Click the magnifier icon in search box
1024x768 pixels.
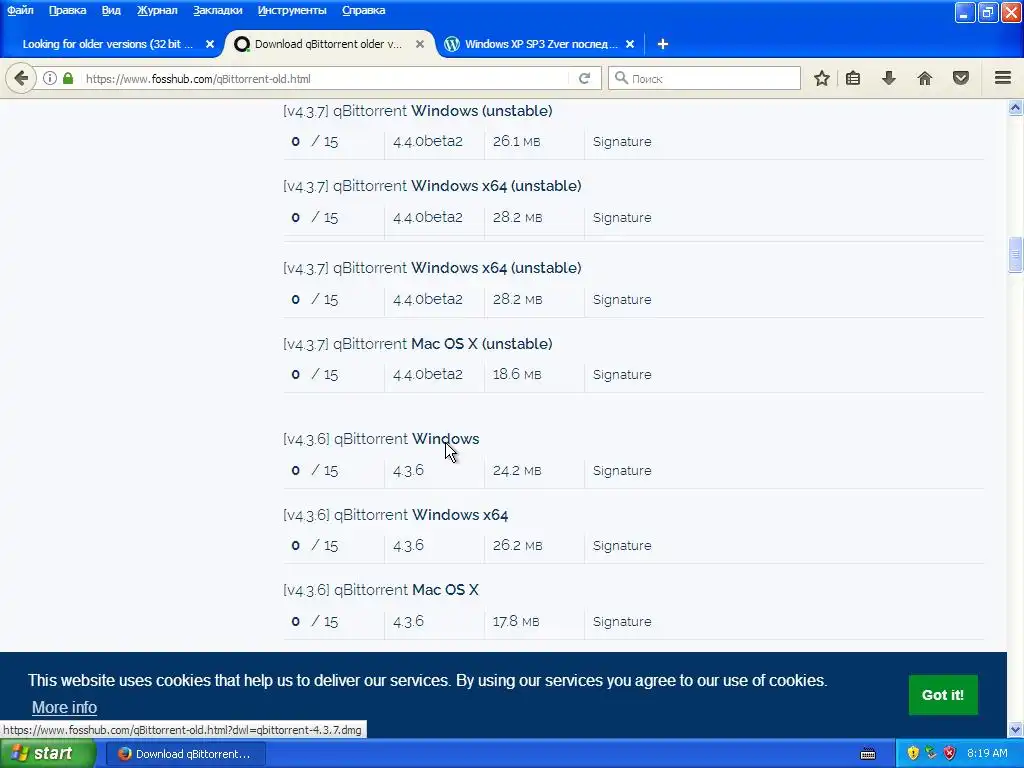(x=621, y=78)
